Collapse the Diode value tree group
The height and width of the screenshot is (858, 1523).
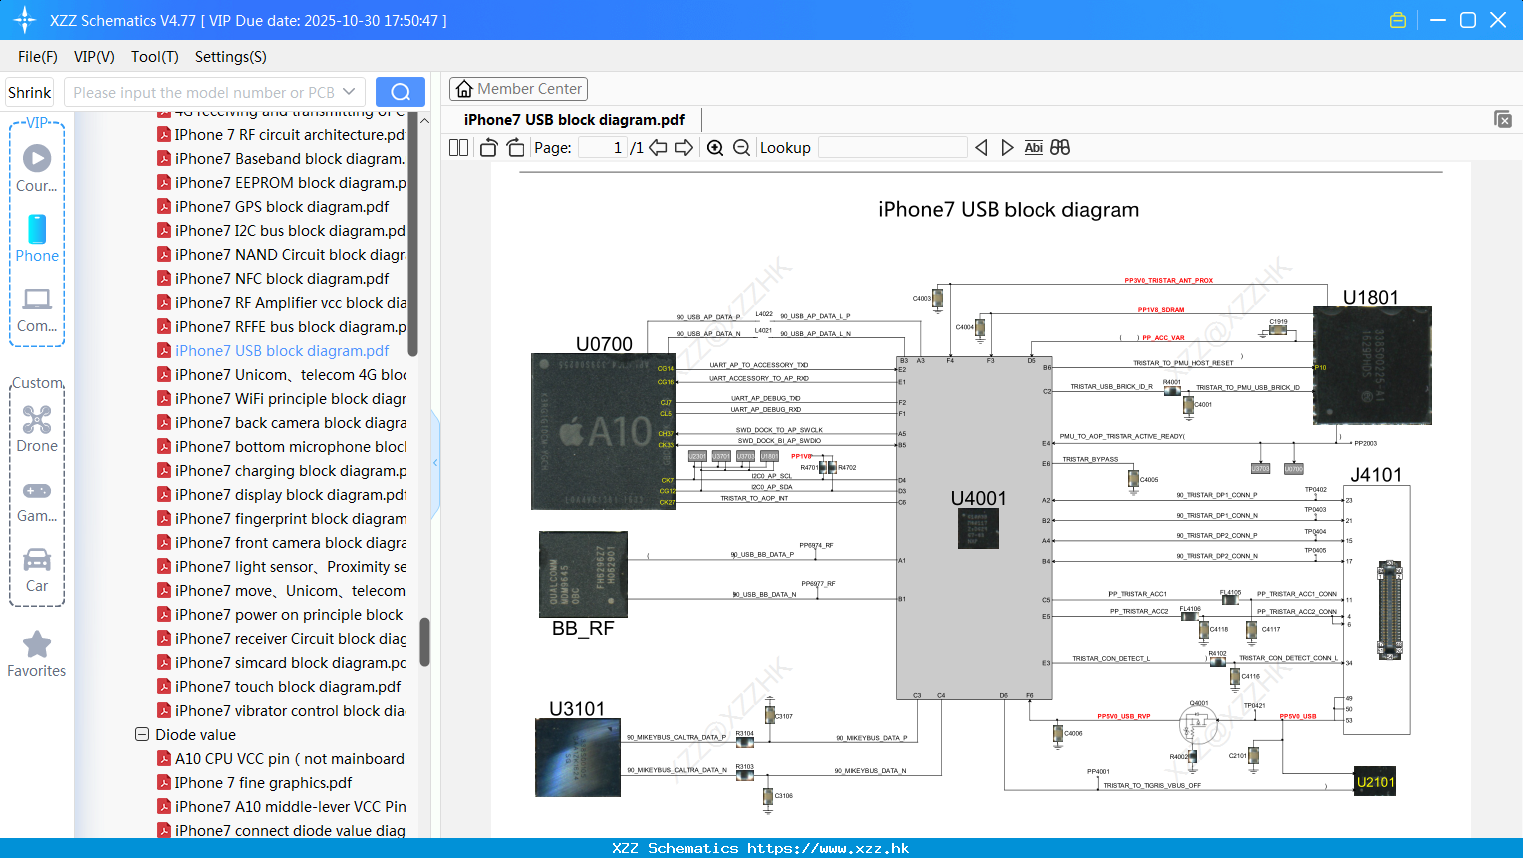142,734
